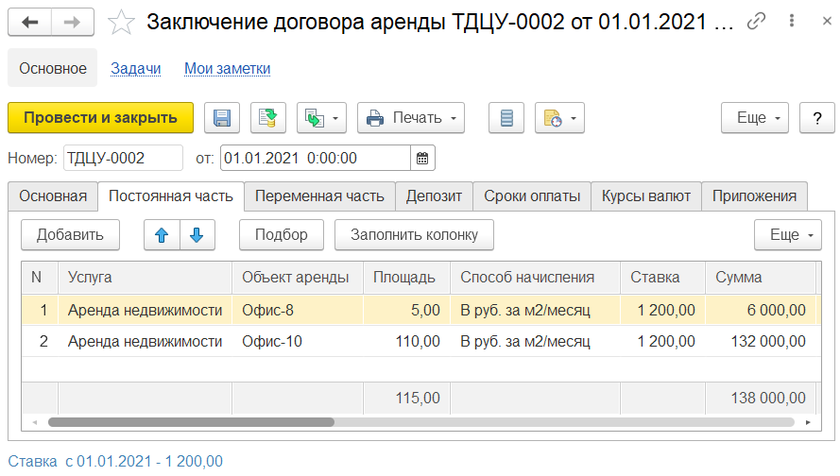Image resolution: width=840 pixels, height=476 pixels.
Task: Add document to favorites with star icon
Action: pyautogui.click(x=121, y=22)
